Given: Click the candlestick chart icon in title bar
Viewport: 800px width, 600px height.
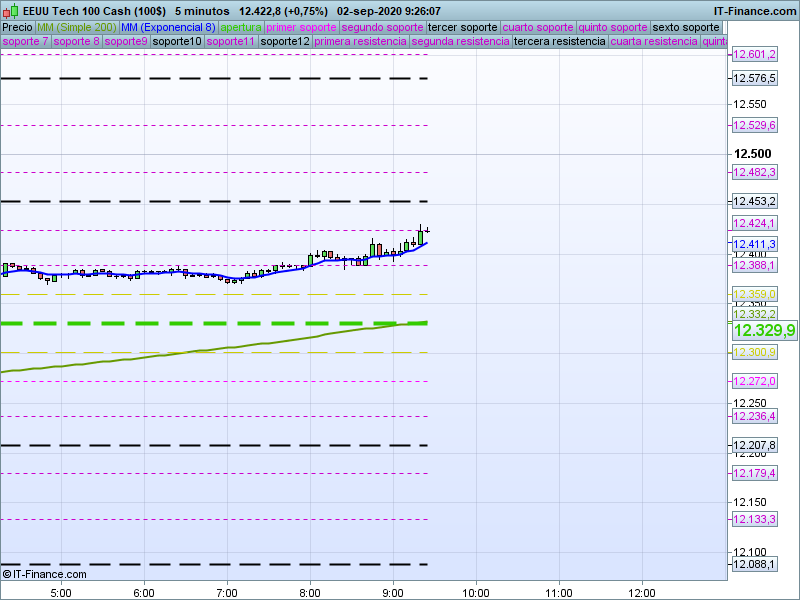Looking at the screenshot, I should point(8,11).
